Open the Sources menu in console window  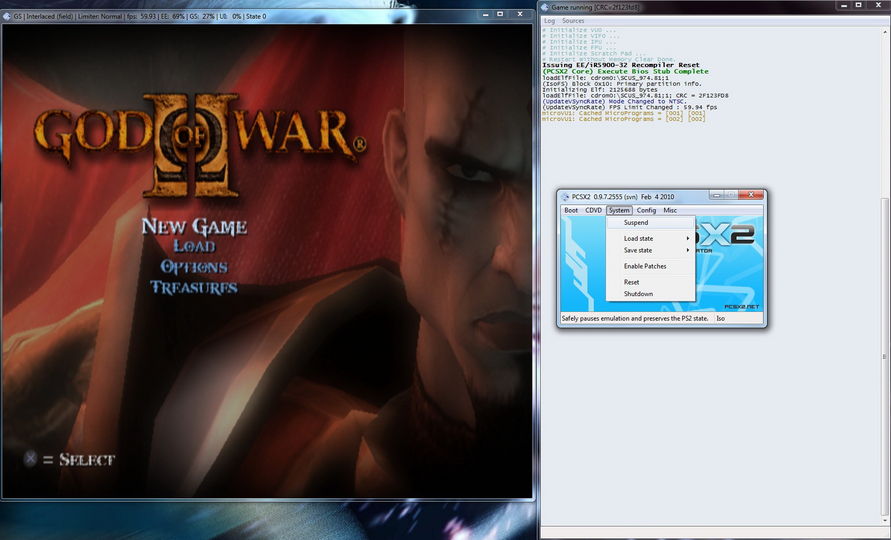tap(573, 21)
